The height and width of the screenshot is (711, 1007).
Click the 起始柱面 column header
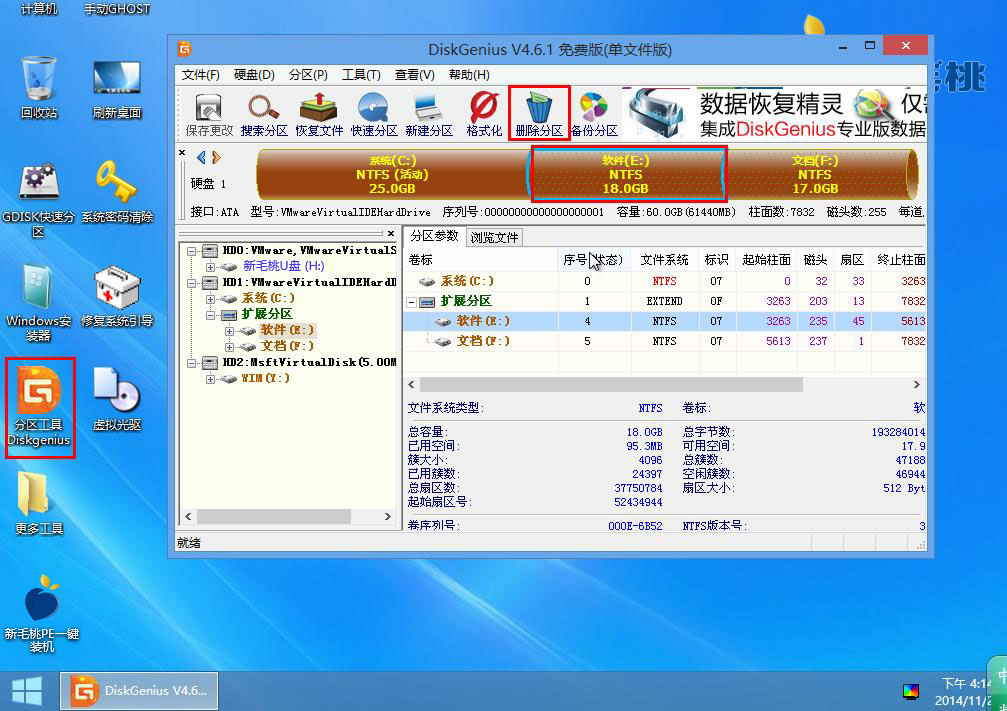click(766, 259)
